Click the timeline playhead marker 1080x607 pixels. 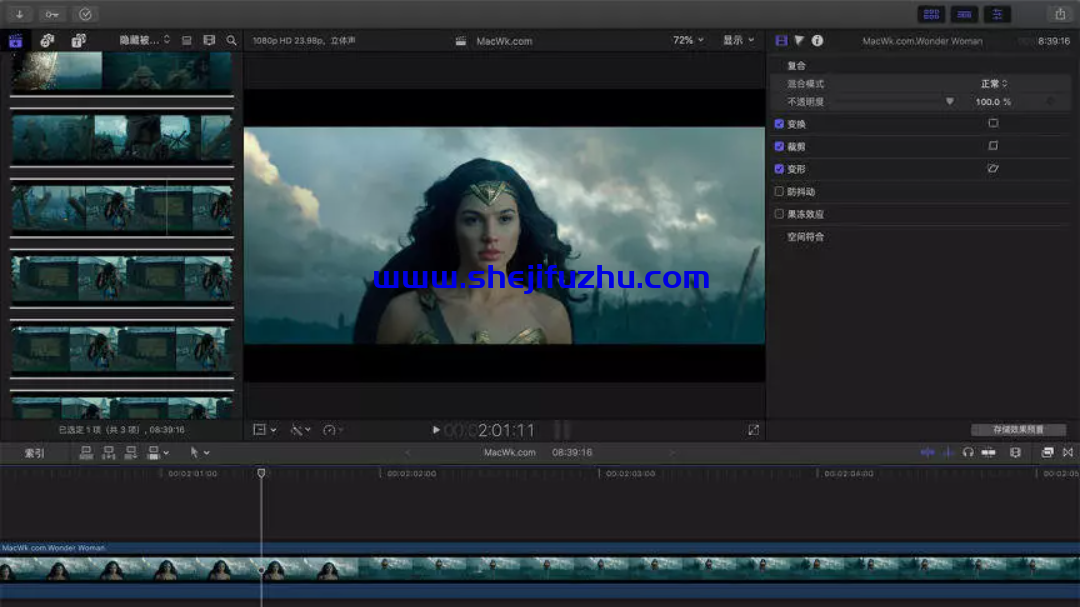pos(261,473)
